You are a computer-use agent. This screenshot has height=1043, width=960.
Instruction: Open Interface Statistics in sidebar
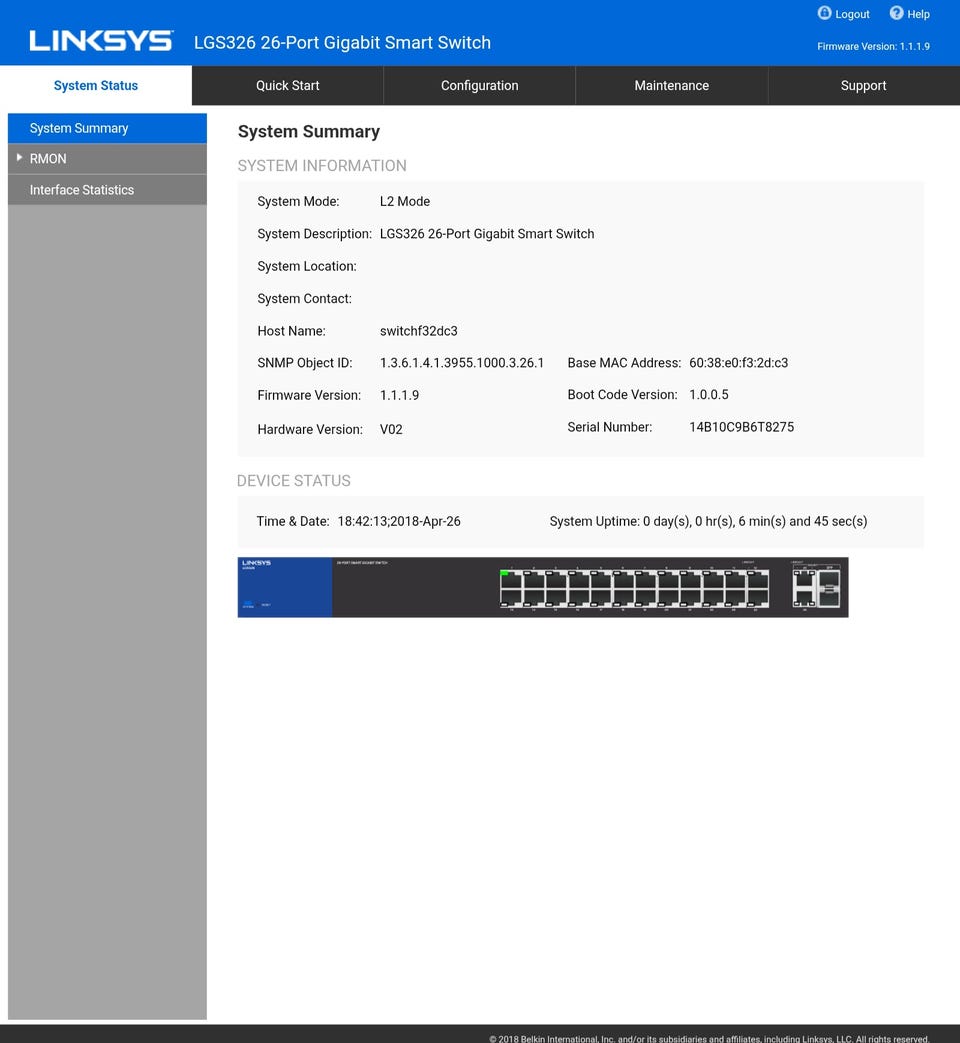tap(107, 190)
